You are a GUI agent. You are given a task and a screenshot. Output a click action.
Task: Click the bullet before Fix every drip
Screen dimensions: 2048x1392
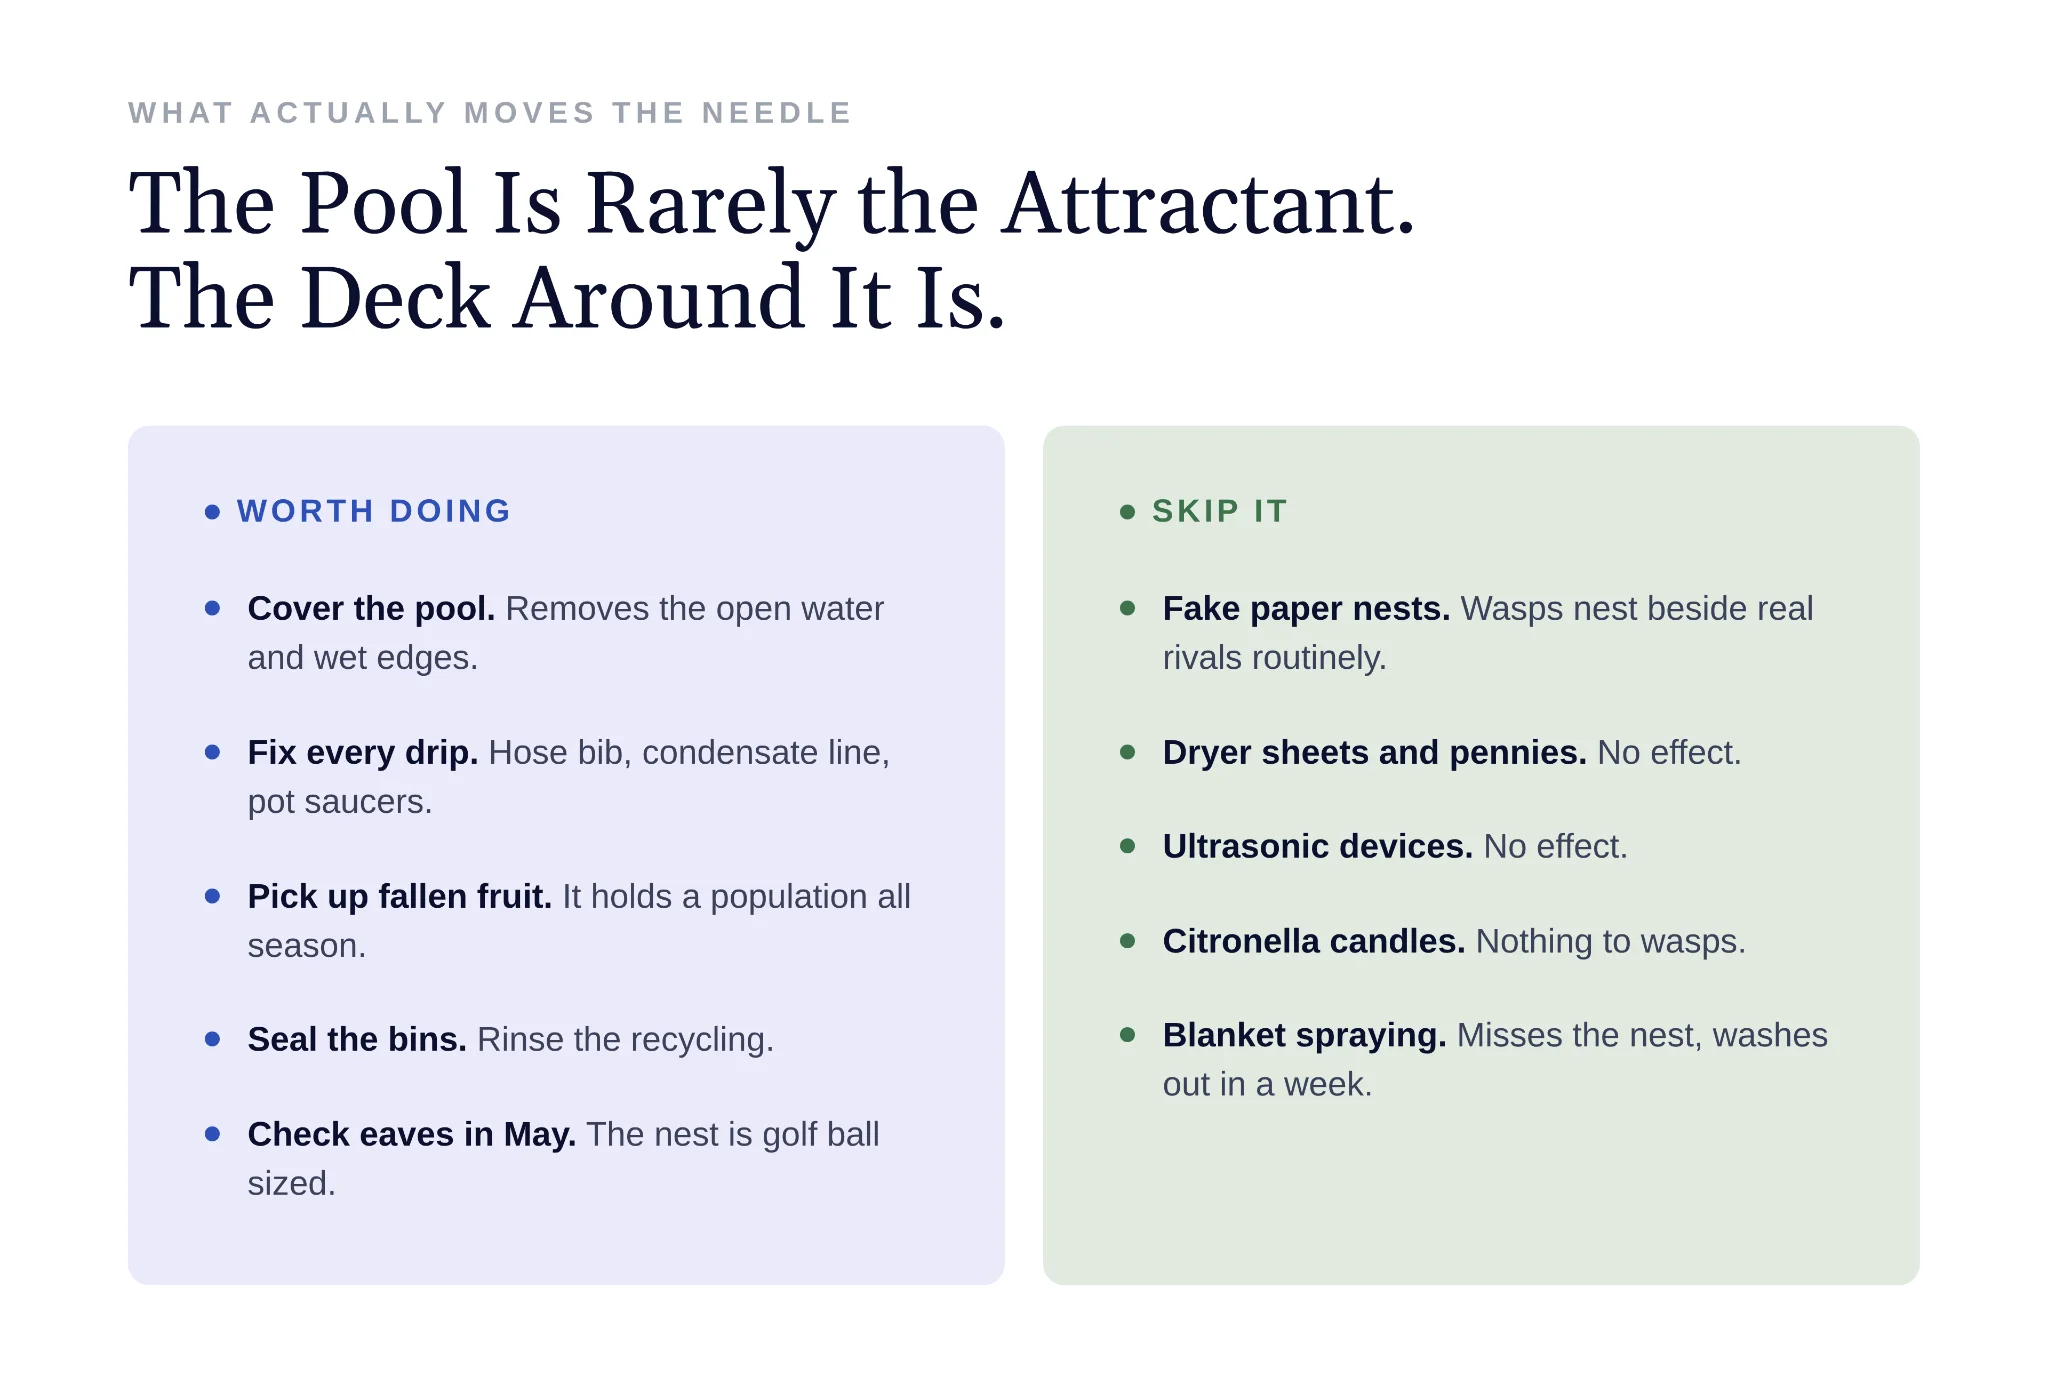coord(212,752)
